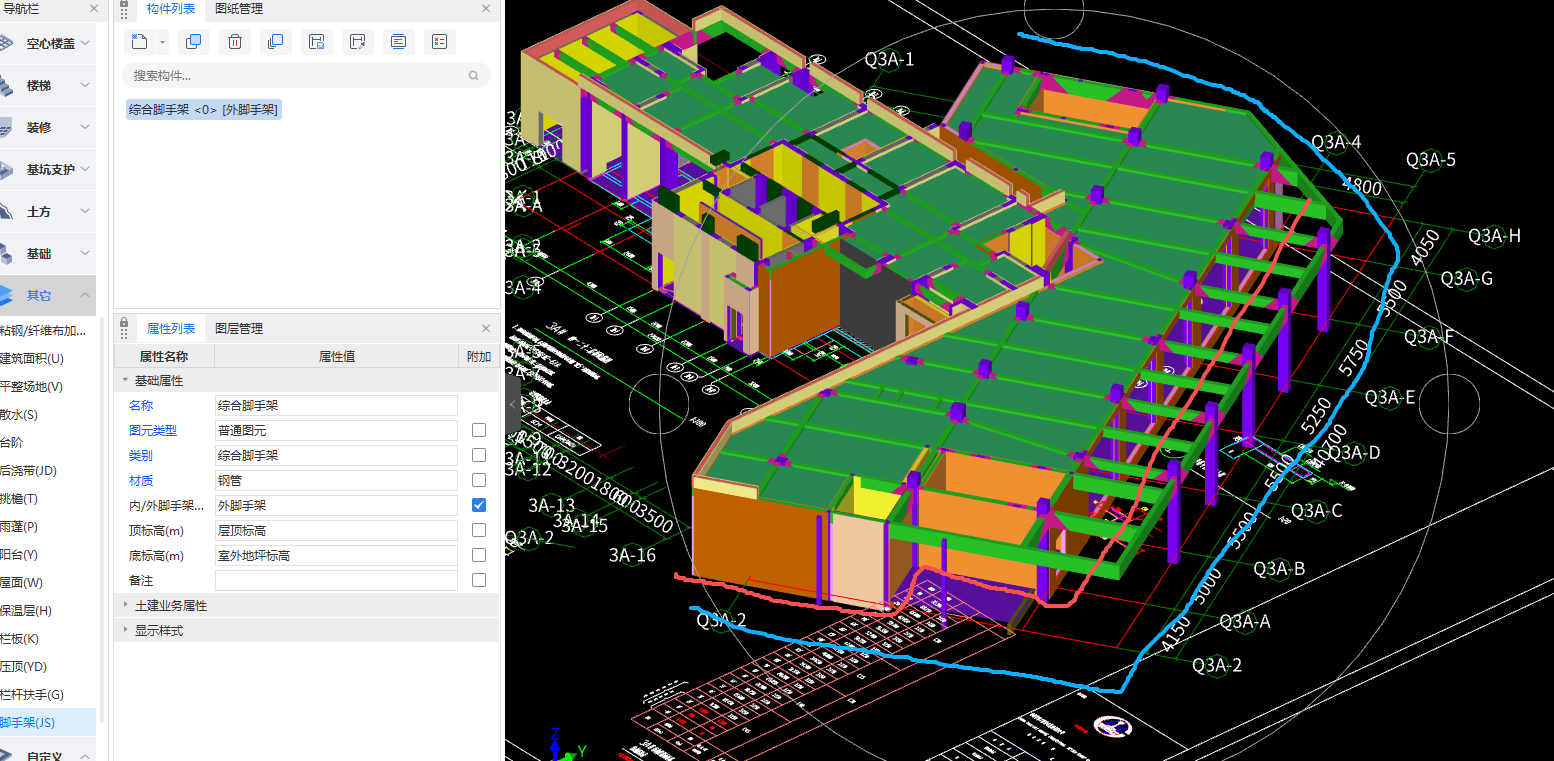1554x761 pixels.
Task: Click the 底标高(m) value field
Action: click(335, 555)
